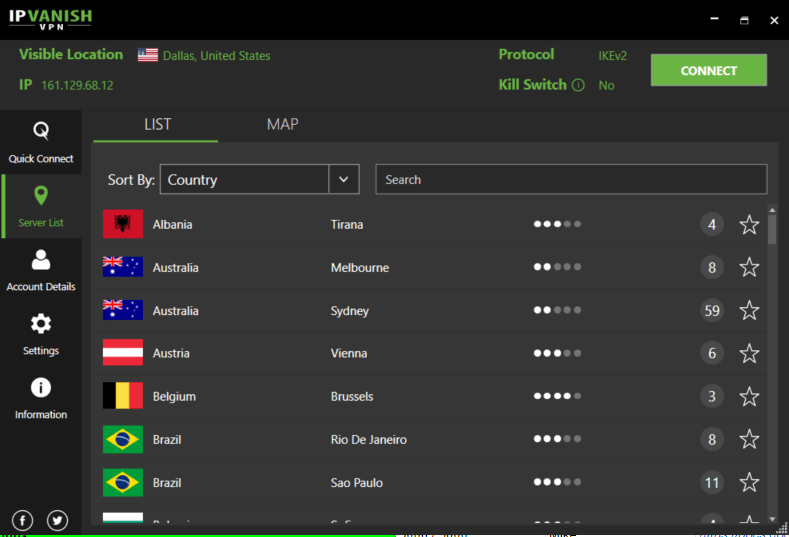Click the green CONNECT button
The height and width of the screenshot is (537, 789).
708,70
